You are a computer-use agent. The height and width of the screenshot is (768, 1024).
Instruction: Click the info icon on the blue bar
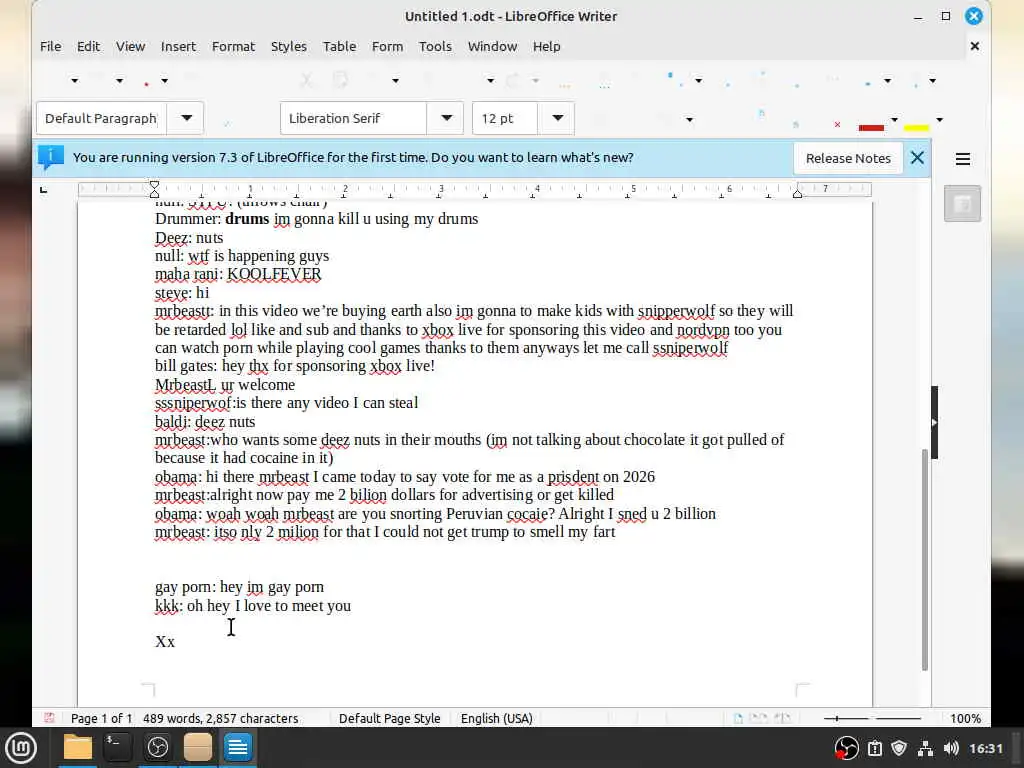tap(50, 157)
